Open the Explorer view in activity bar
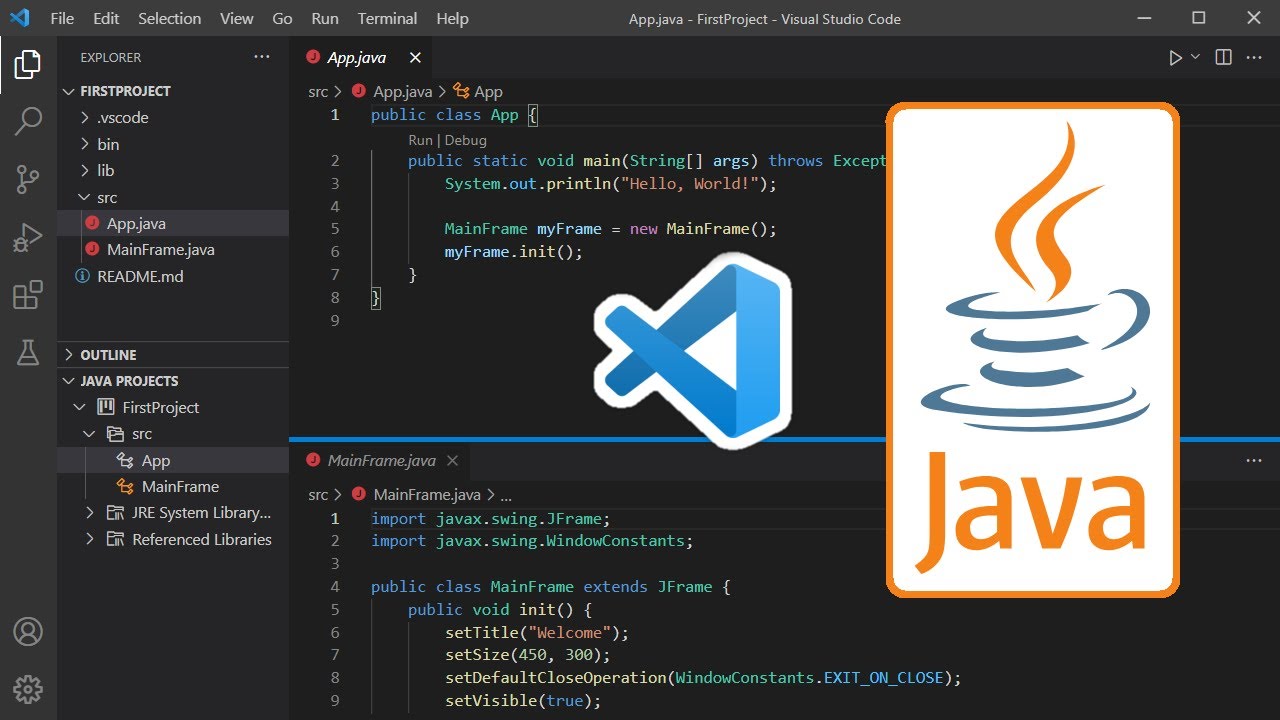 (x=28, y=65)
